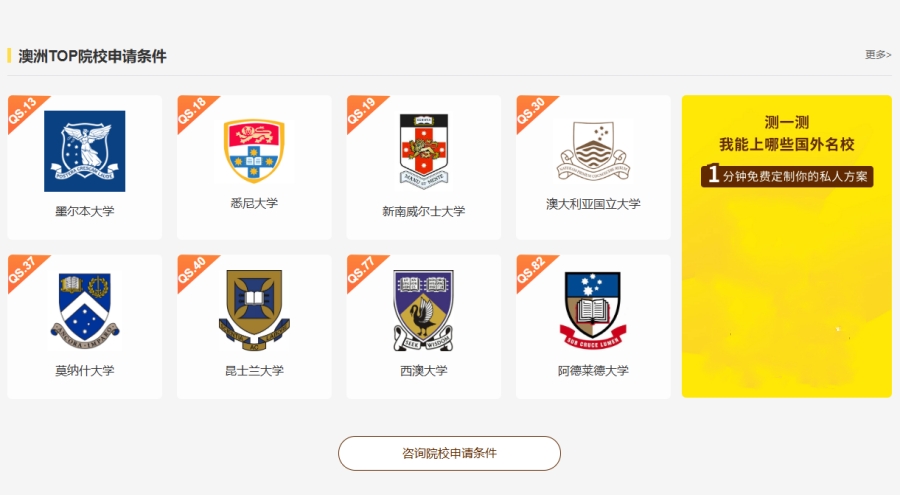Click the QS.82 corner badge on Adelaide card

tap(533, 270)
